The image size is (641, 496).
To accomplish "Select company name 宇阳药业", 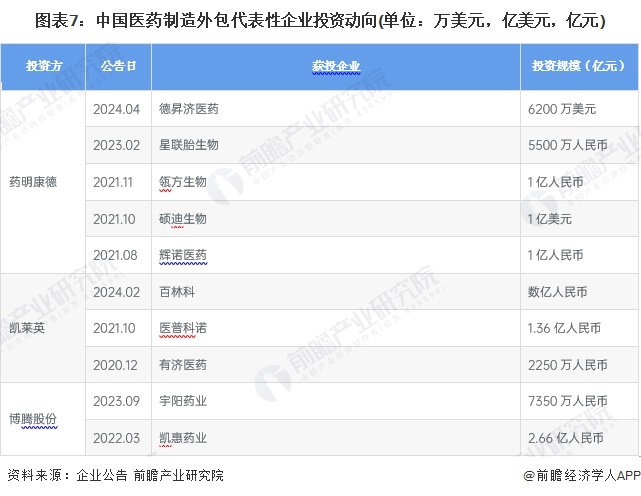I will coord(183,401).
